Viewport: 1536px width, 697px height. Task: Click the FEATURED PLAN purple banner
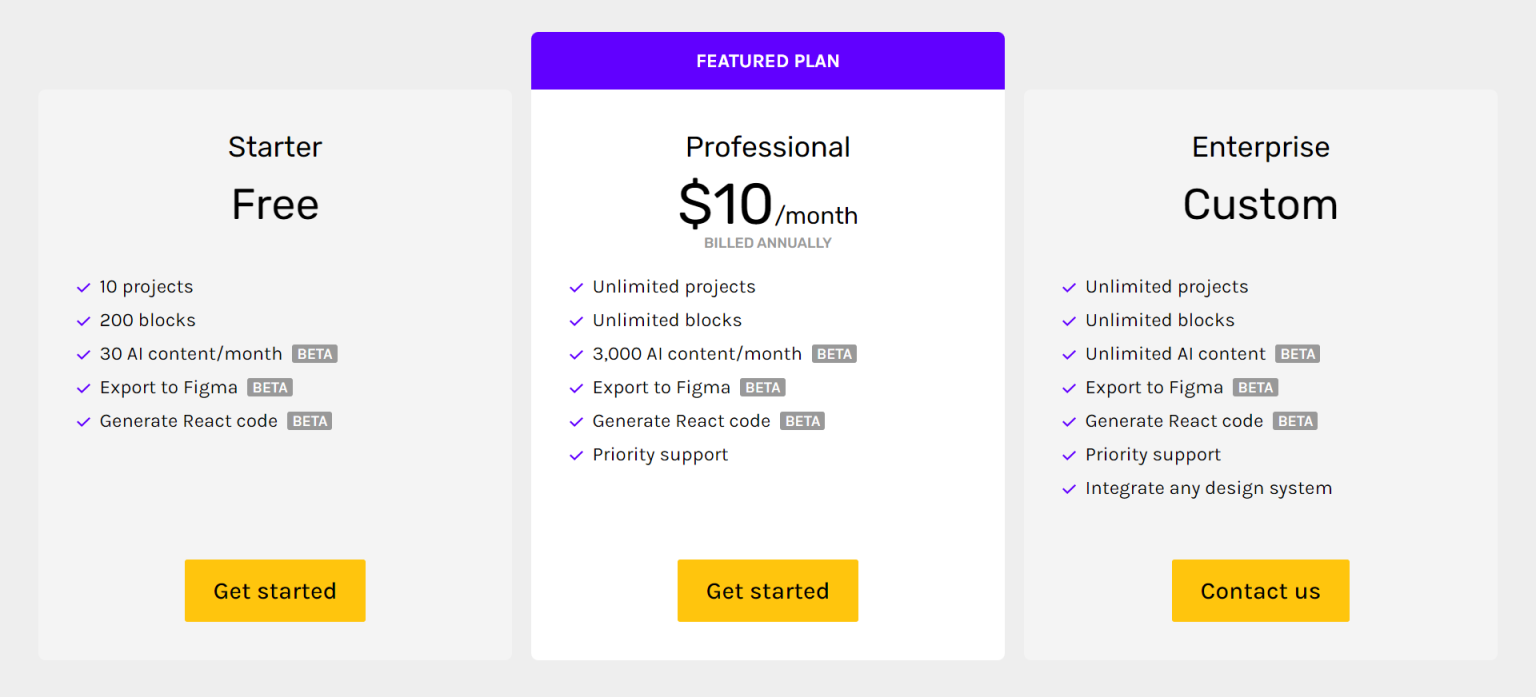click(x=767, y=61)
